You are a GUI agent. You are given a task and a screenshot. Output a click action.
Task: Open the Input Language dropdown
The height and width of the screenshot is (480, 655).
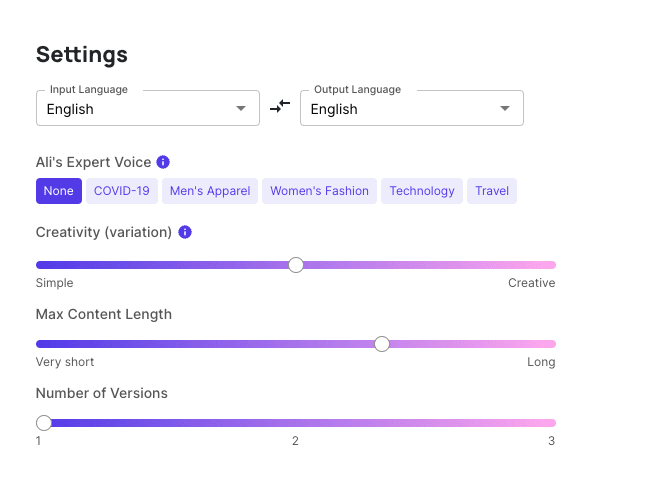[148, 108]
